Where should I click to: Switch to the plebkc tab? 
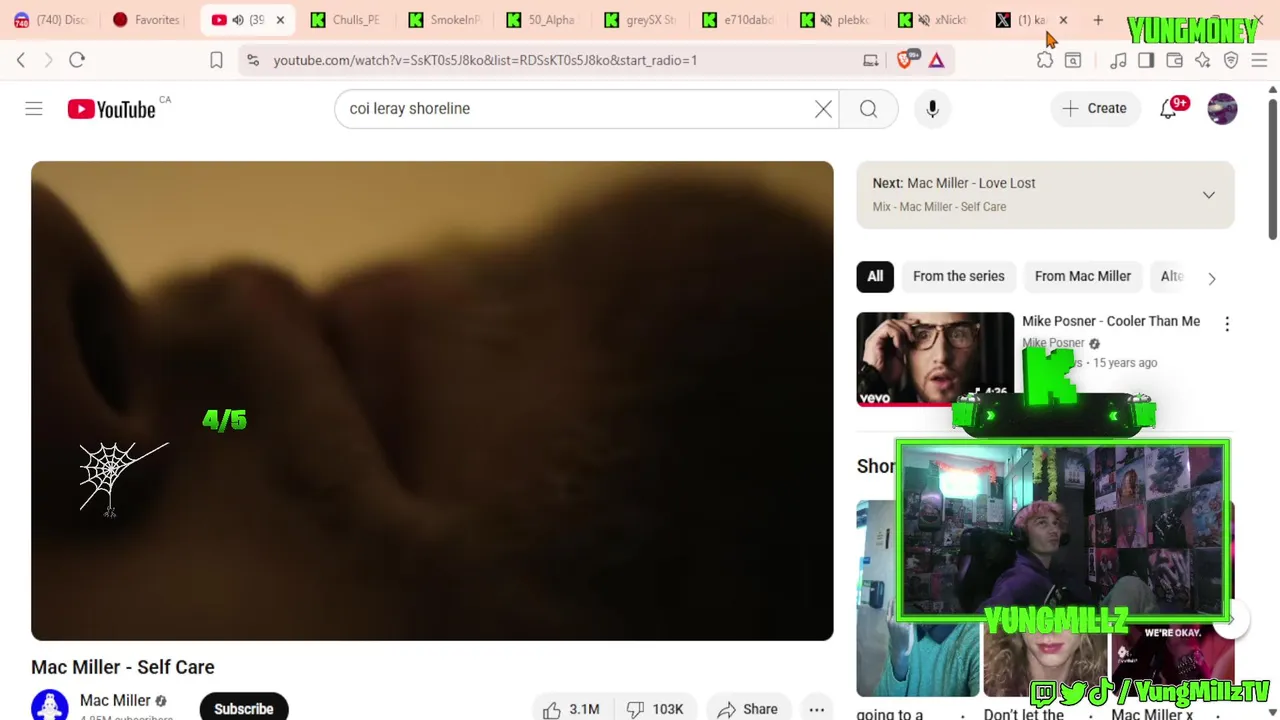pos(835,20)
